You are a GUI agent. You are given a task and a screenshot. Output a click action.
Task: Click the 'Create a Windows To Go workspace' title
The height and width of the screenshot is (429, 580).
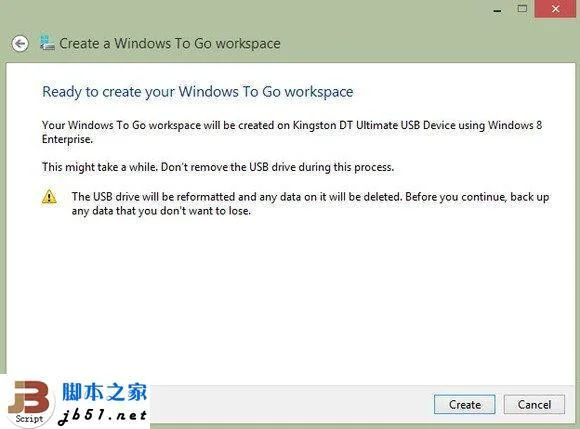[x=170, y=44]
